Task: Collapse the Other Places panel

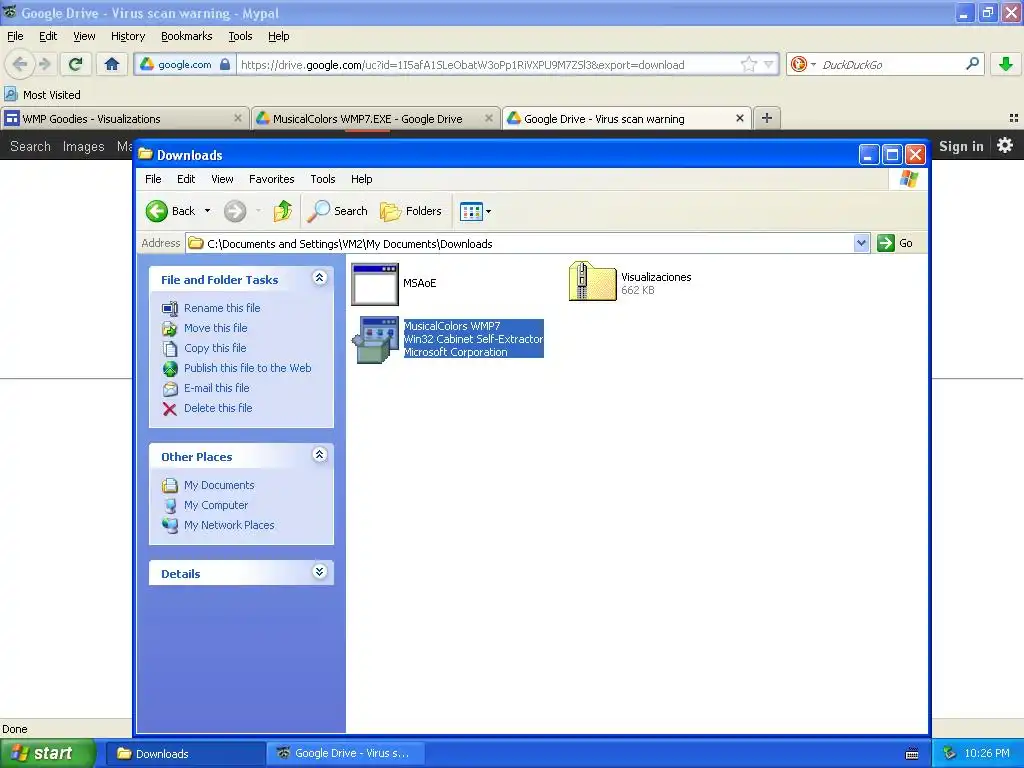Action: click(319, 455)
